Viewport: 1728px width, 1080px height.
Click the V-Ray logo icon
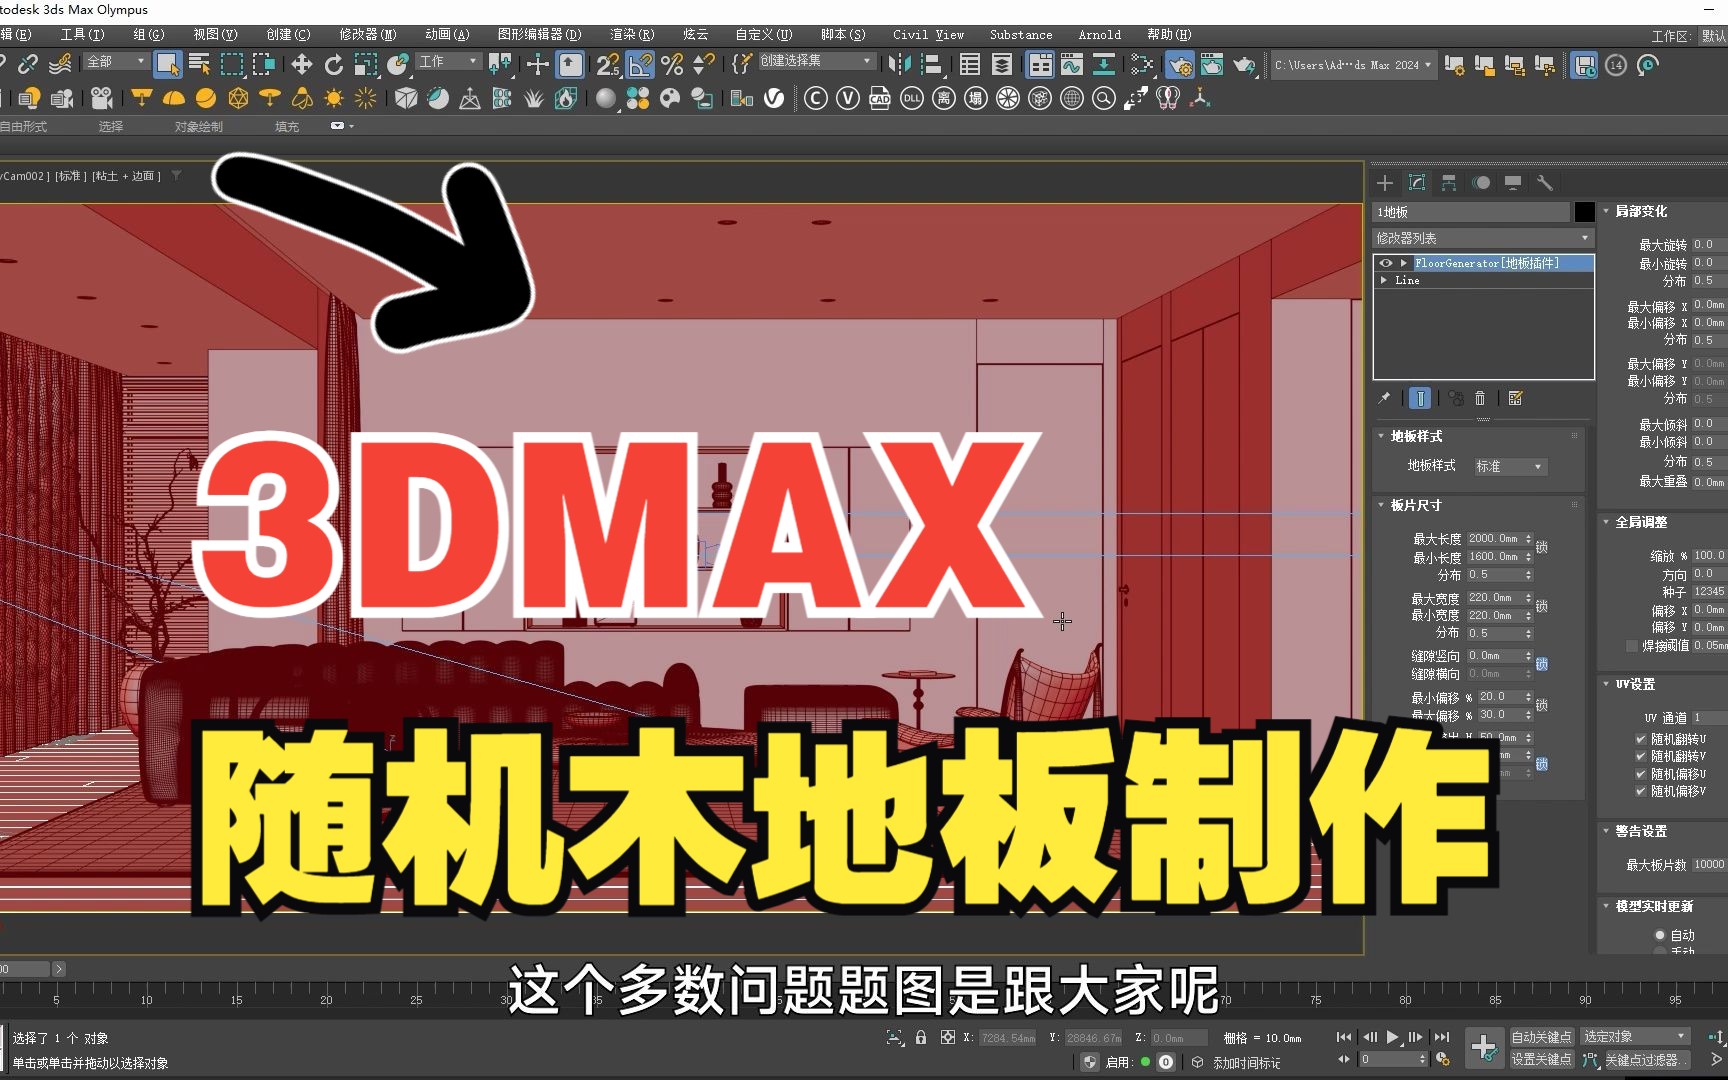click(774, 98)
